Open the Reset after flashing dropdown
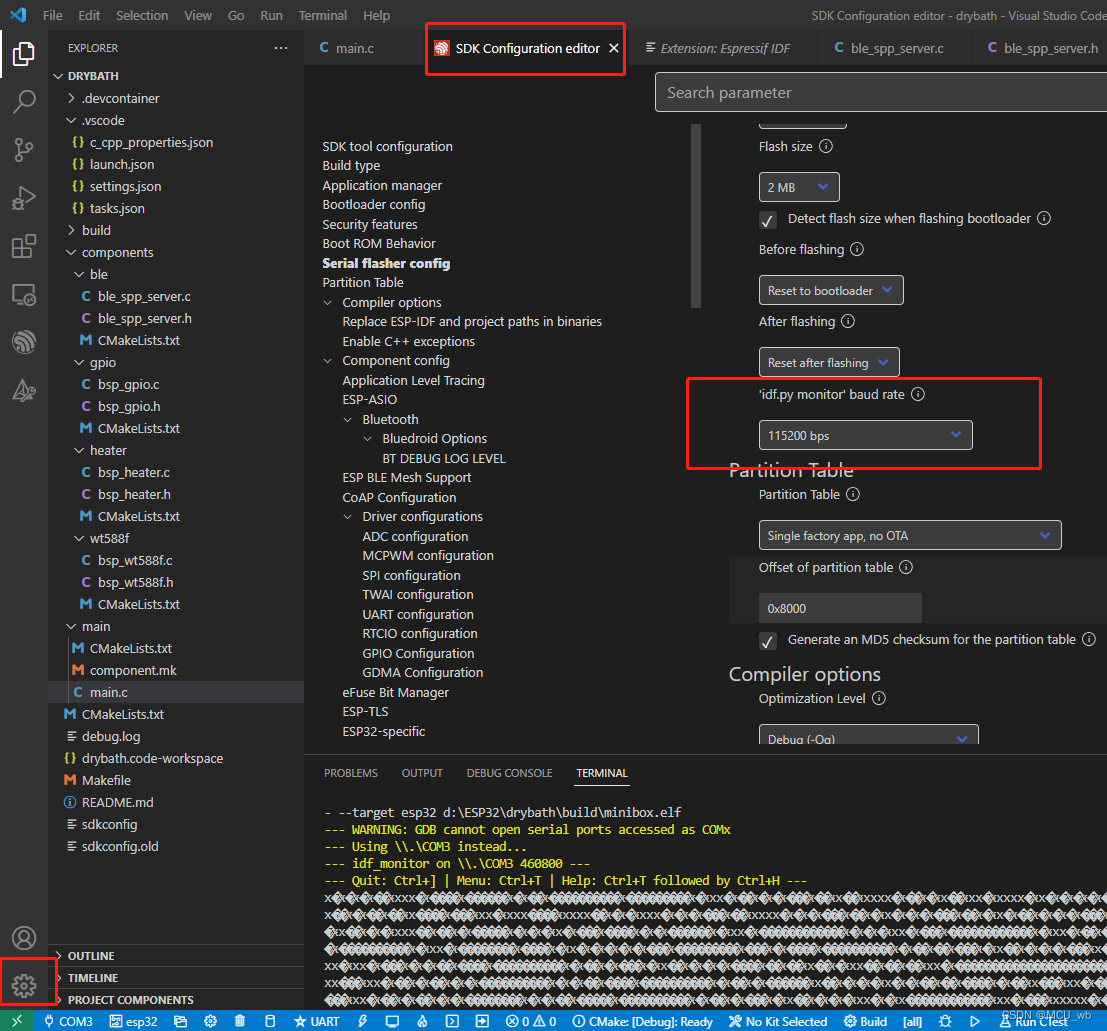 point(829,362)
